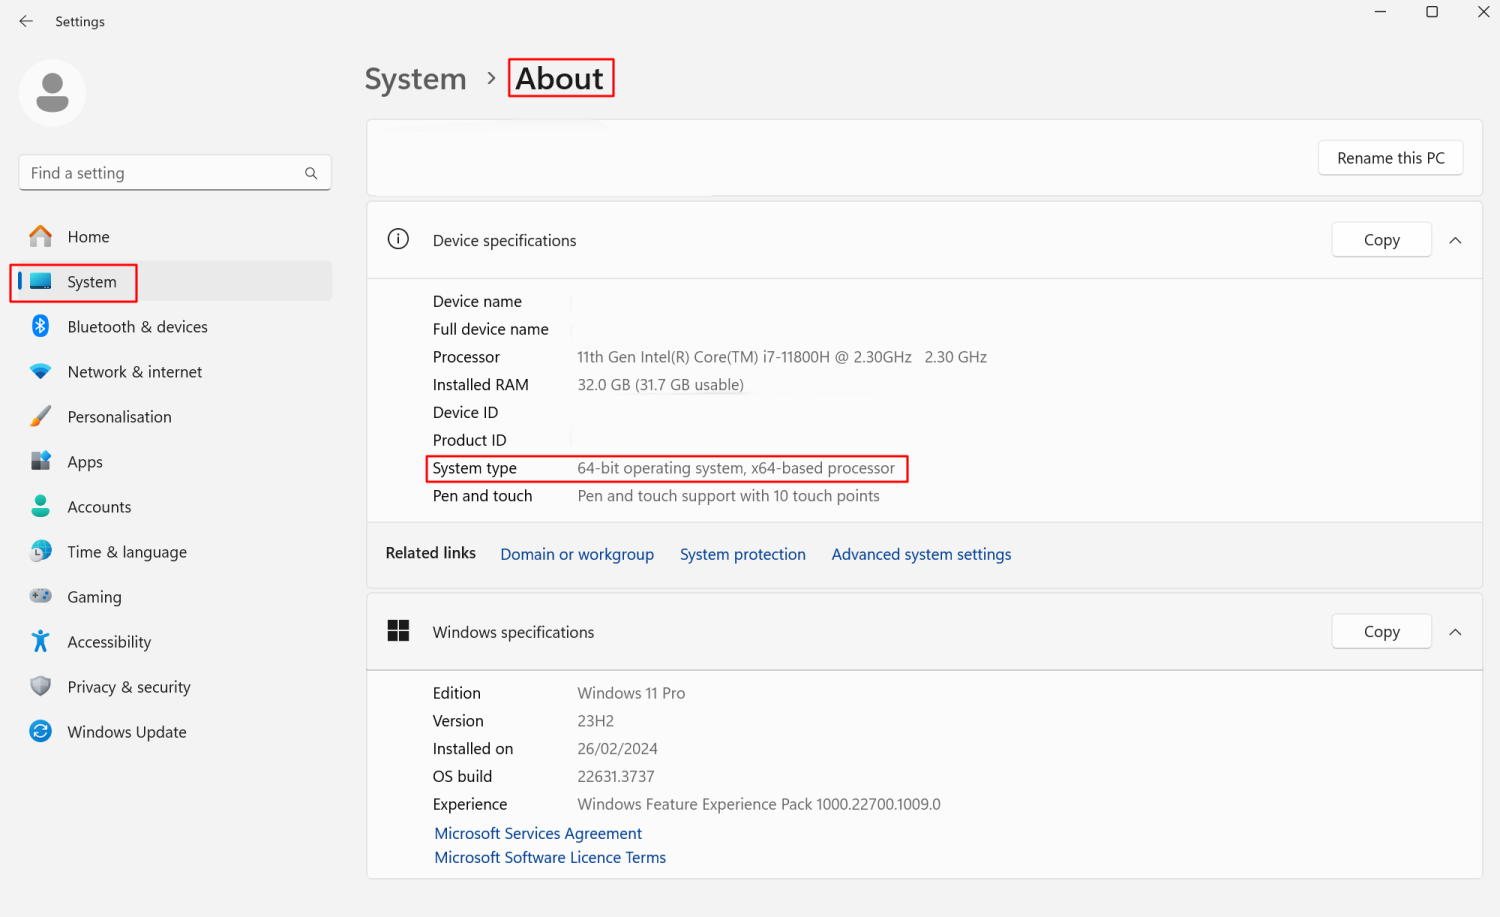Screen dimensions: 1500x917
Task: Open Personalisation paintbrush icon
Action: [x=40, y=416]
